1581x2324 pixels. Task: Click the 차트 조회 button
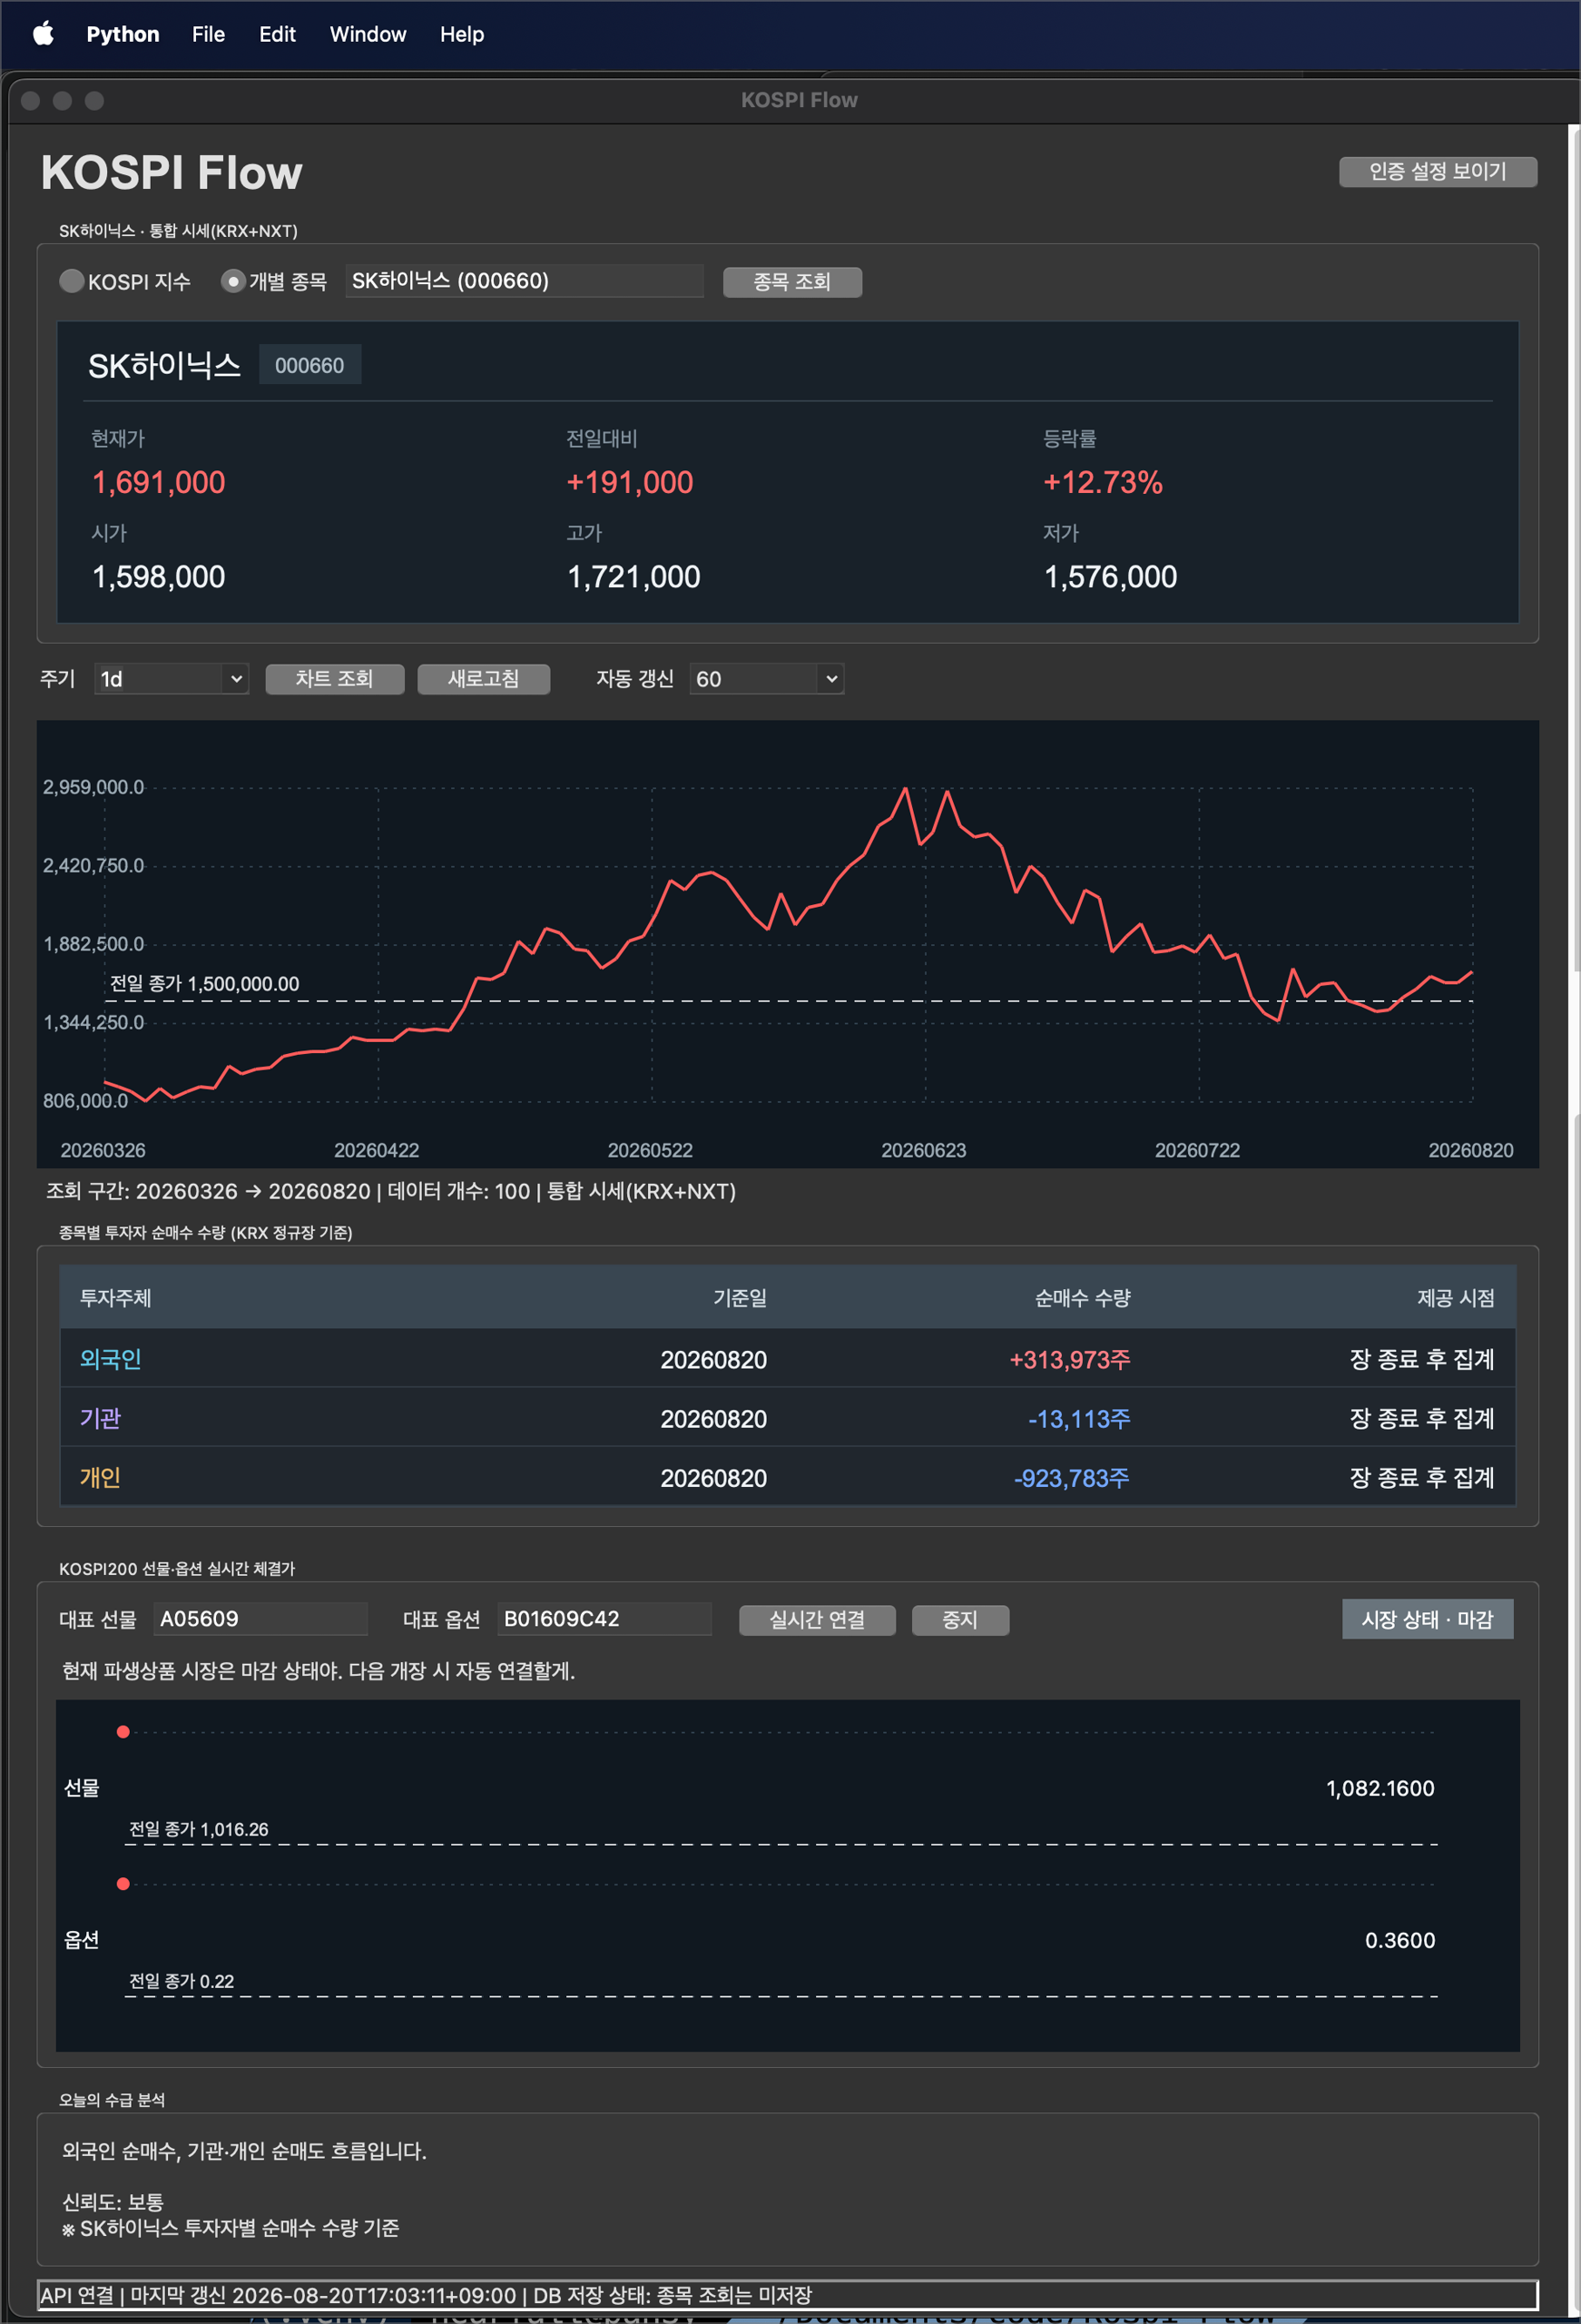(334, 679)
